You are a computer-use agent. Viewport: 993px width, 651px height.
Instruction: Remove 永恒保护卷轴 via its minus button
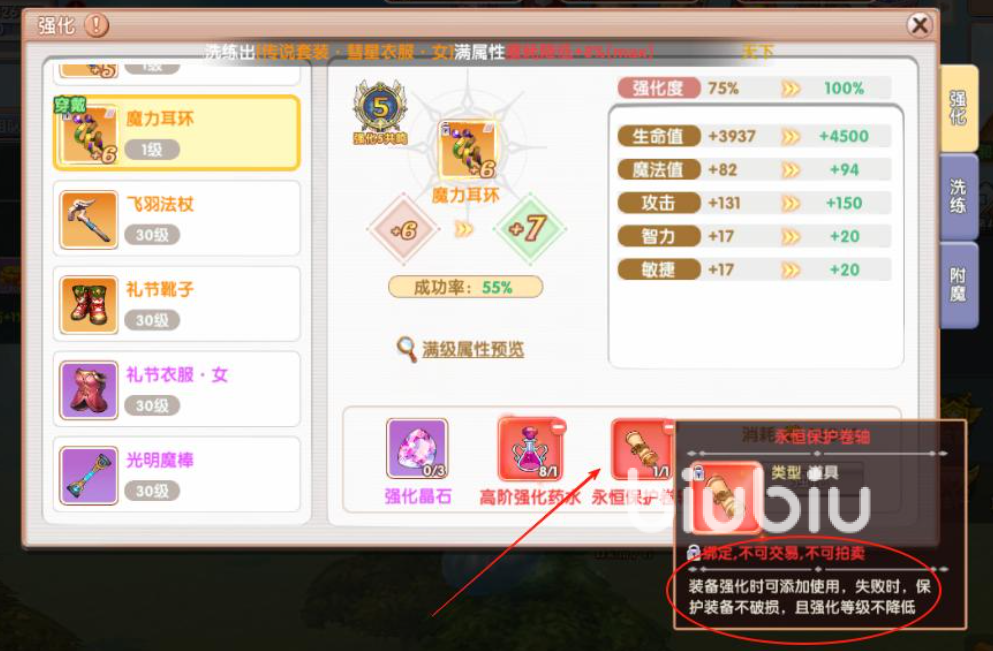pos(669,427)
